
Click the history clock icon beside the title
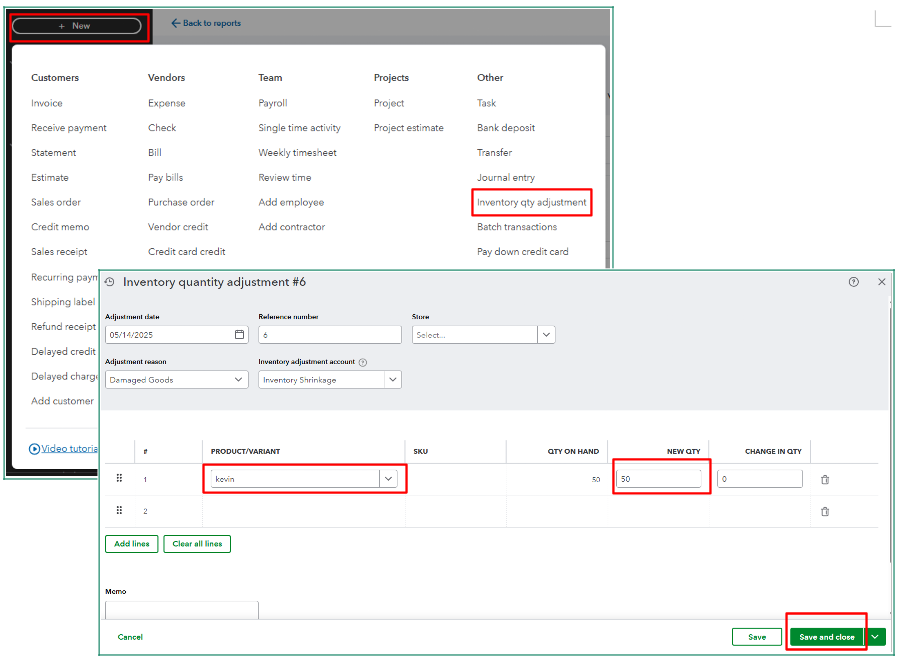(110, 282)
